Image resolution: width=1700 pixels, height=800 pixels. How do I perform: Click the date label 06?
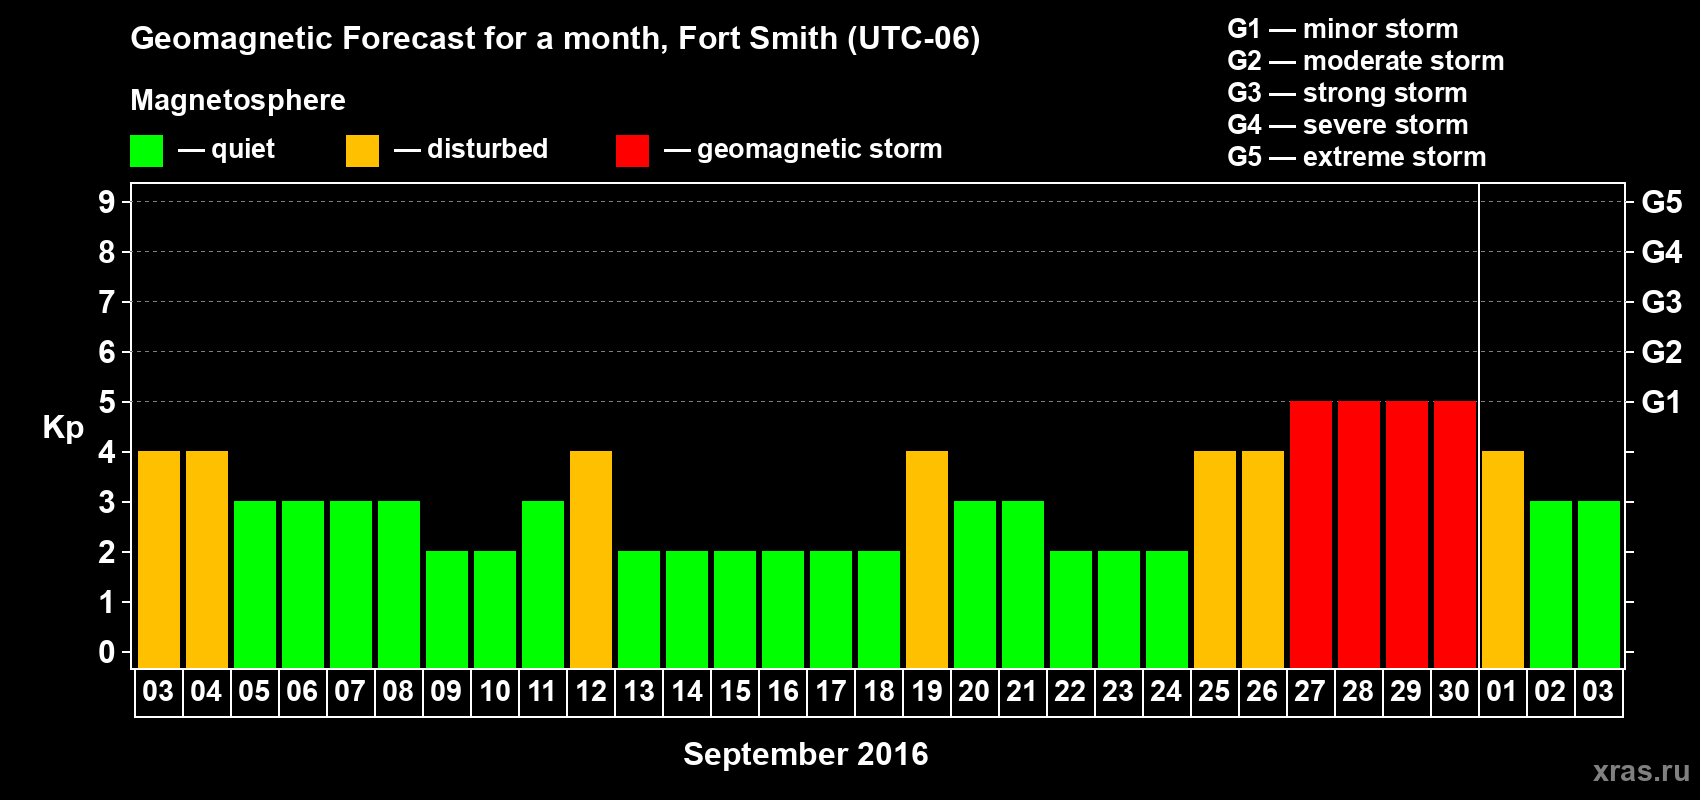tap(302, 692)
